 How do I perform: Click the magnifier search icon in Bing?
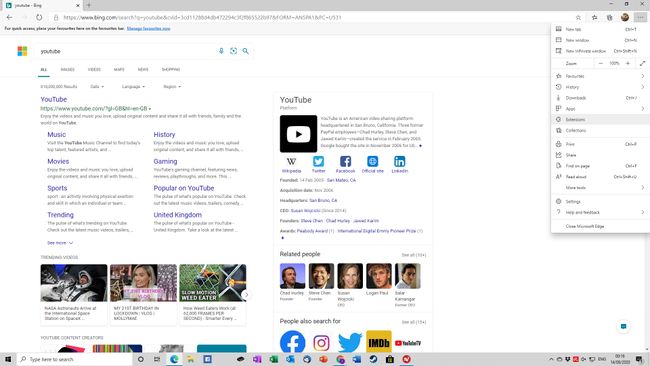pyautogui.click(x=246, y=51)
